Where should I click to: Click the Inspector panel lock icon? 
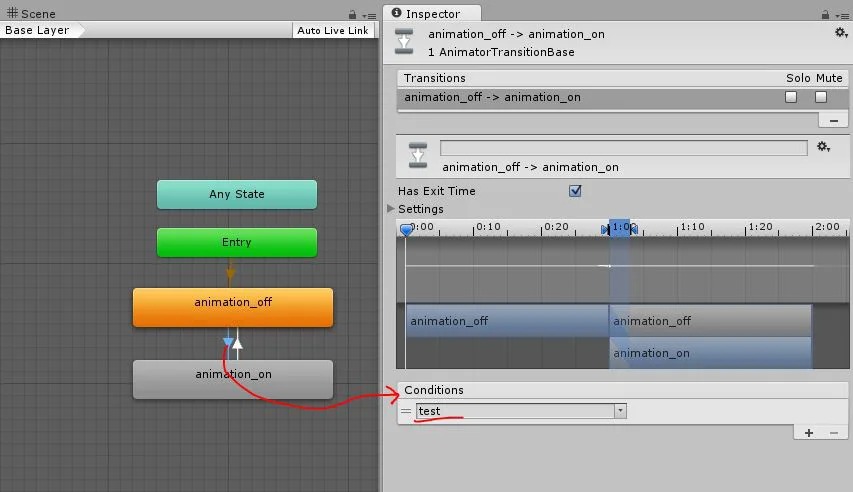pos(825,14)
